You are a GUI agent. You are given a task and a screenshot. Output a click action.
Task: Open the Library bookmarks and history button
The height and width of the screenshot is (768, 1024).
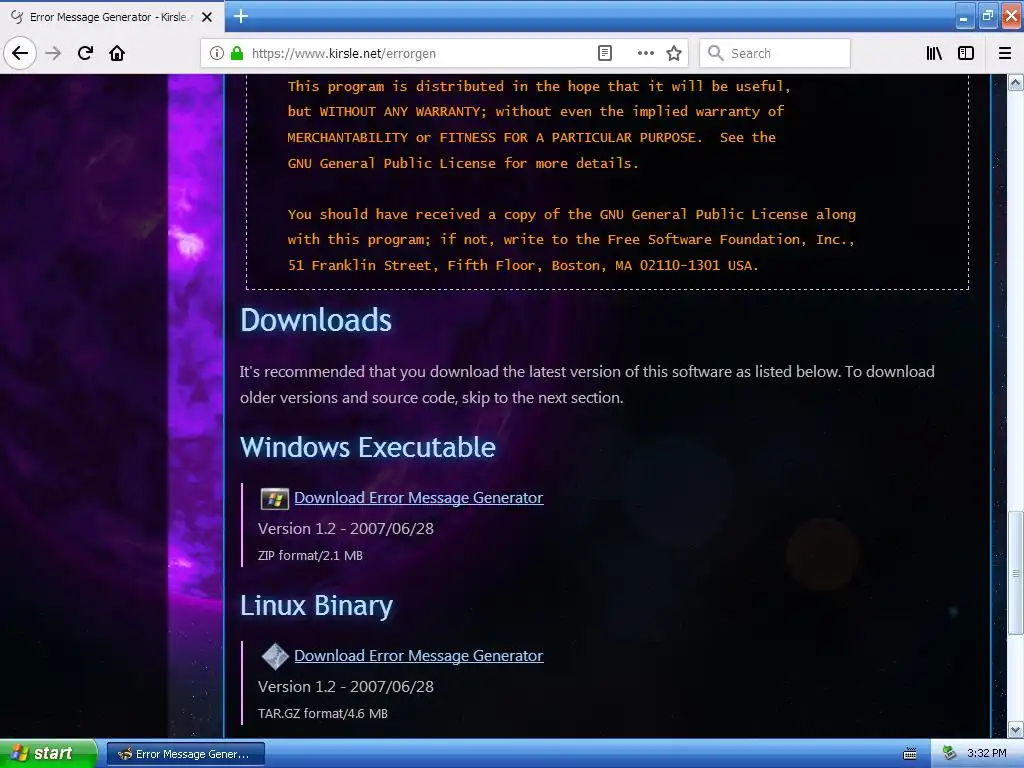coord(934,53)
